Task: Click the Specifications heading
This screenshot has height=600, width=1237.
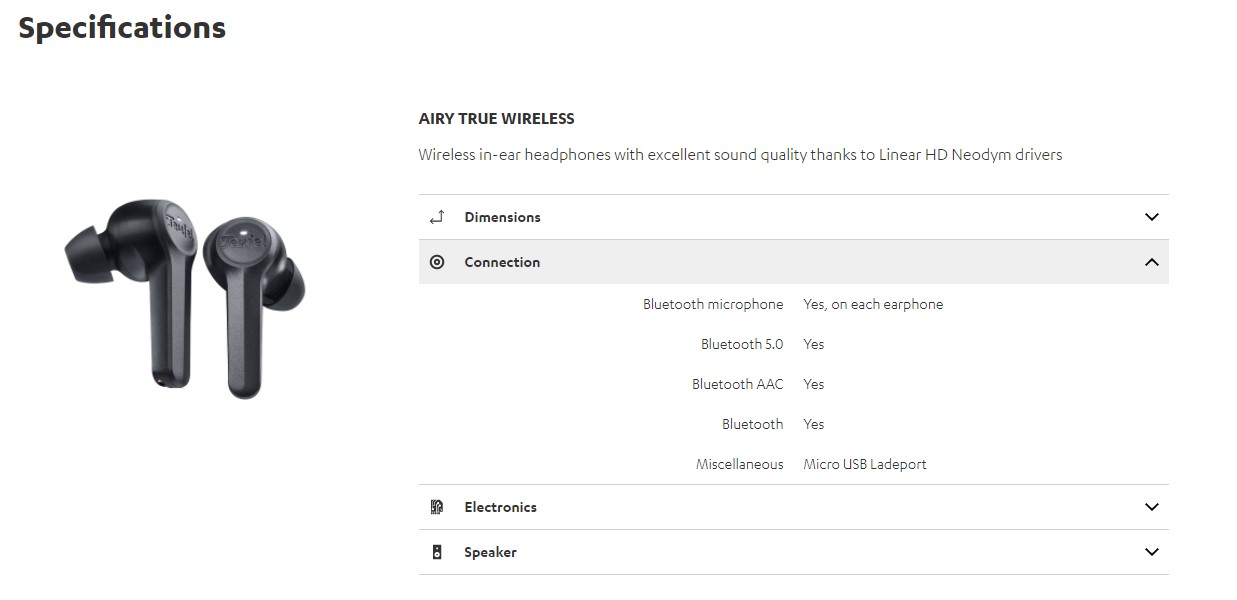Action: [122, 28]
